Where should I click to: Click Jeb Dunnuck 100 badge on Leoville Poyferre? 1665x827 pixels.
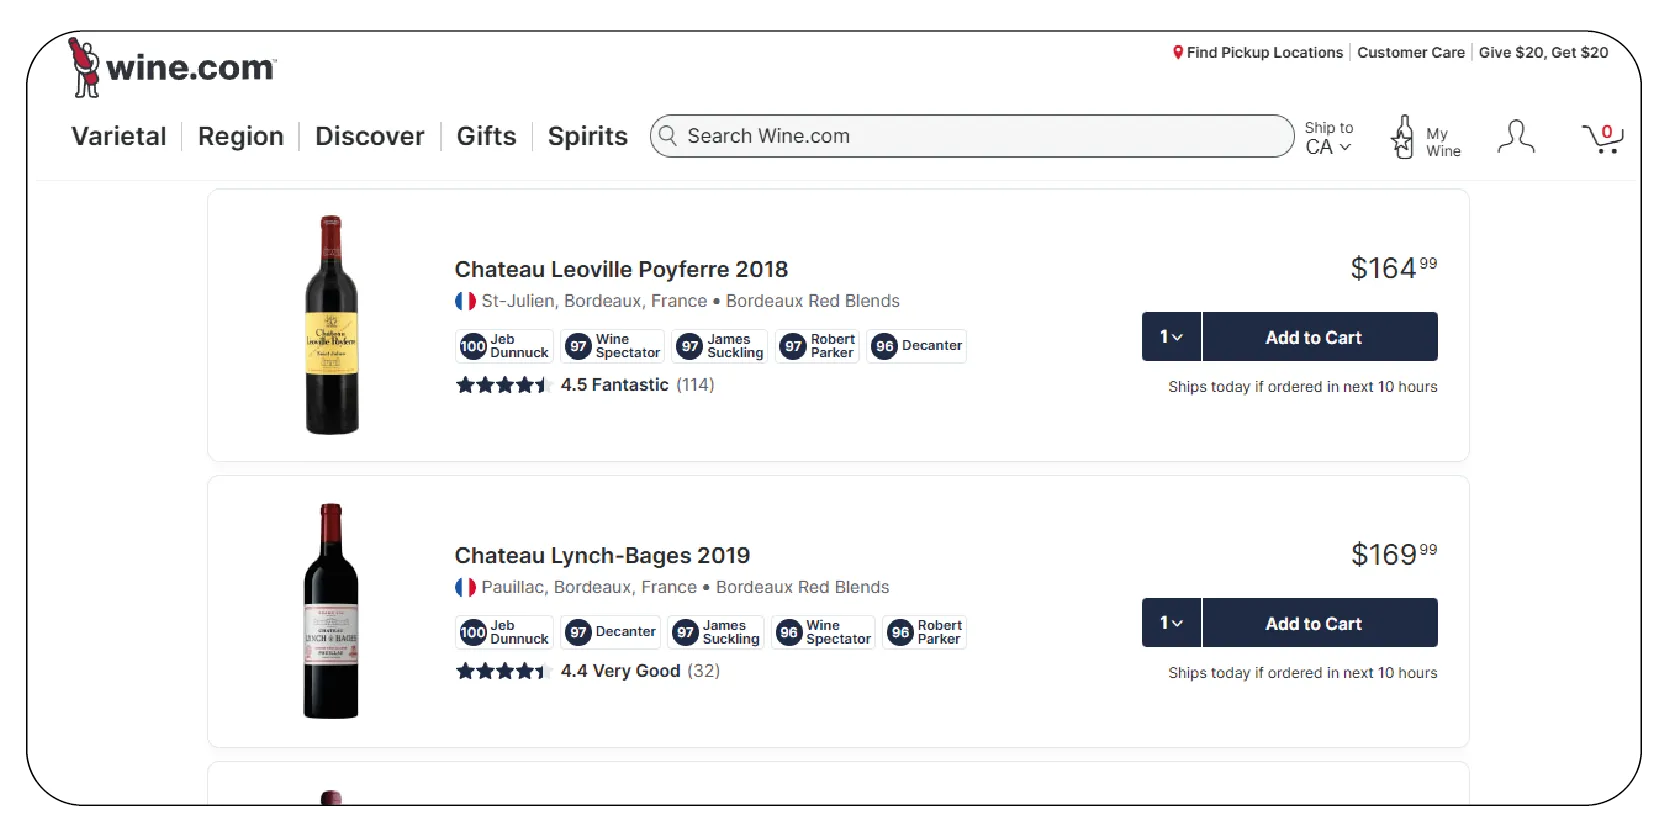504,346
